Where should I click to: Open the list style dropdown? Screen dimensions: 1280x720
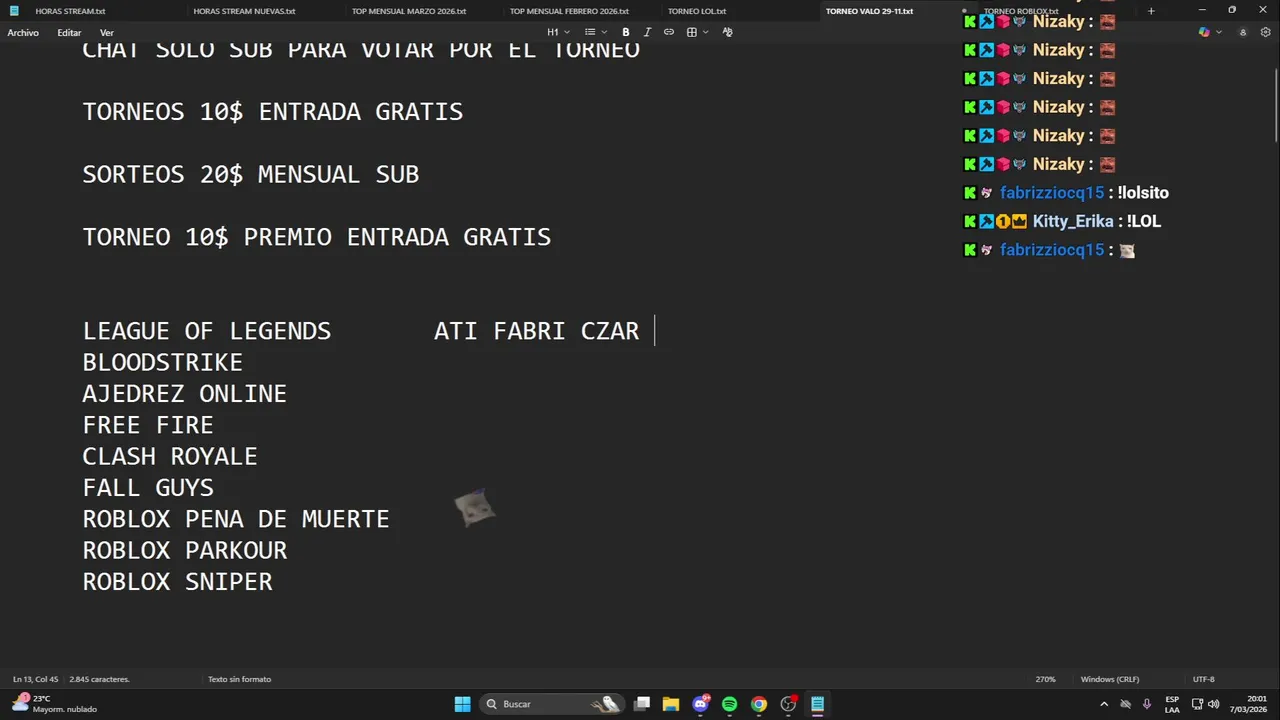[594, 32]
